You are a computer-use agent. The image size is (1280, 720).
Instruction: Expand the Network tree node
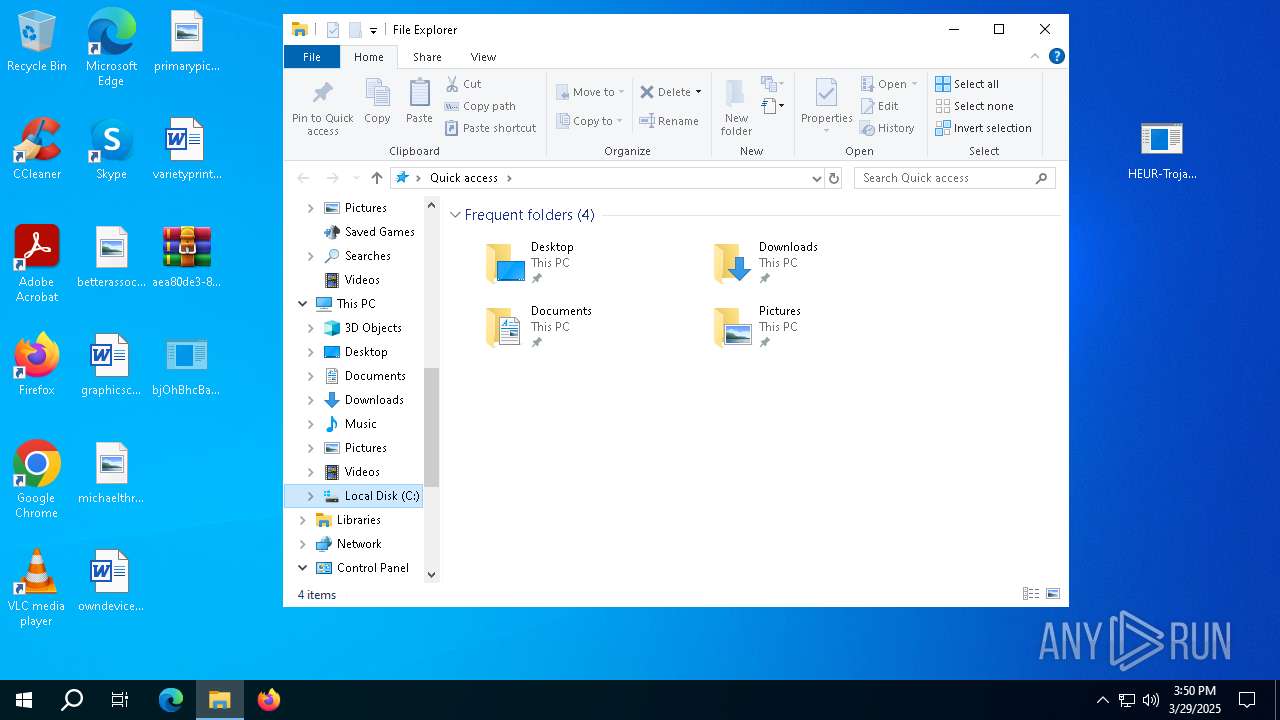302,544
